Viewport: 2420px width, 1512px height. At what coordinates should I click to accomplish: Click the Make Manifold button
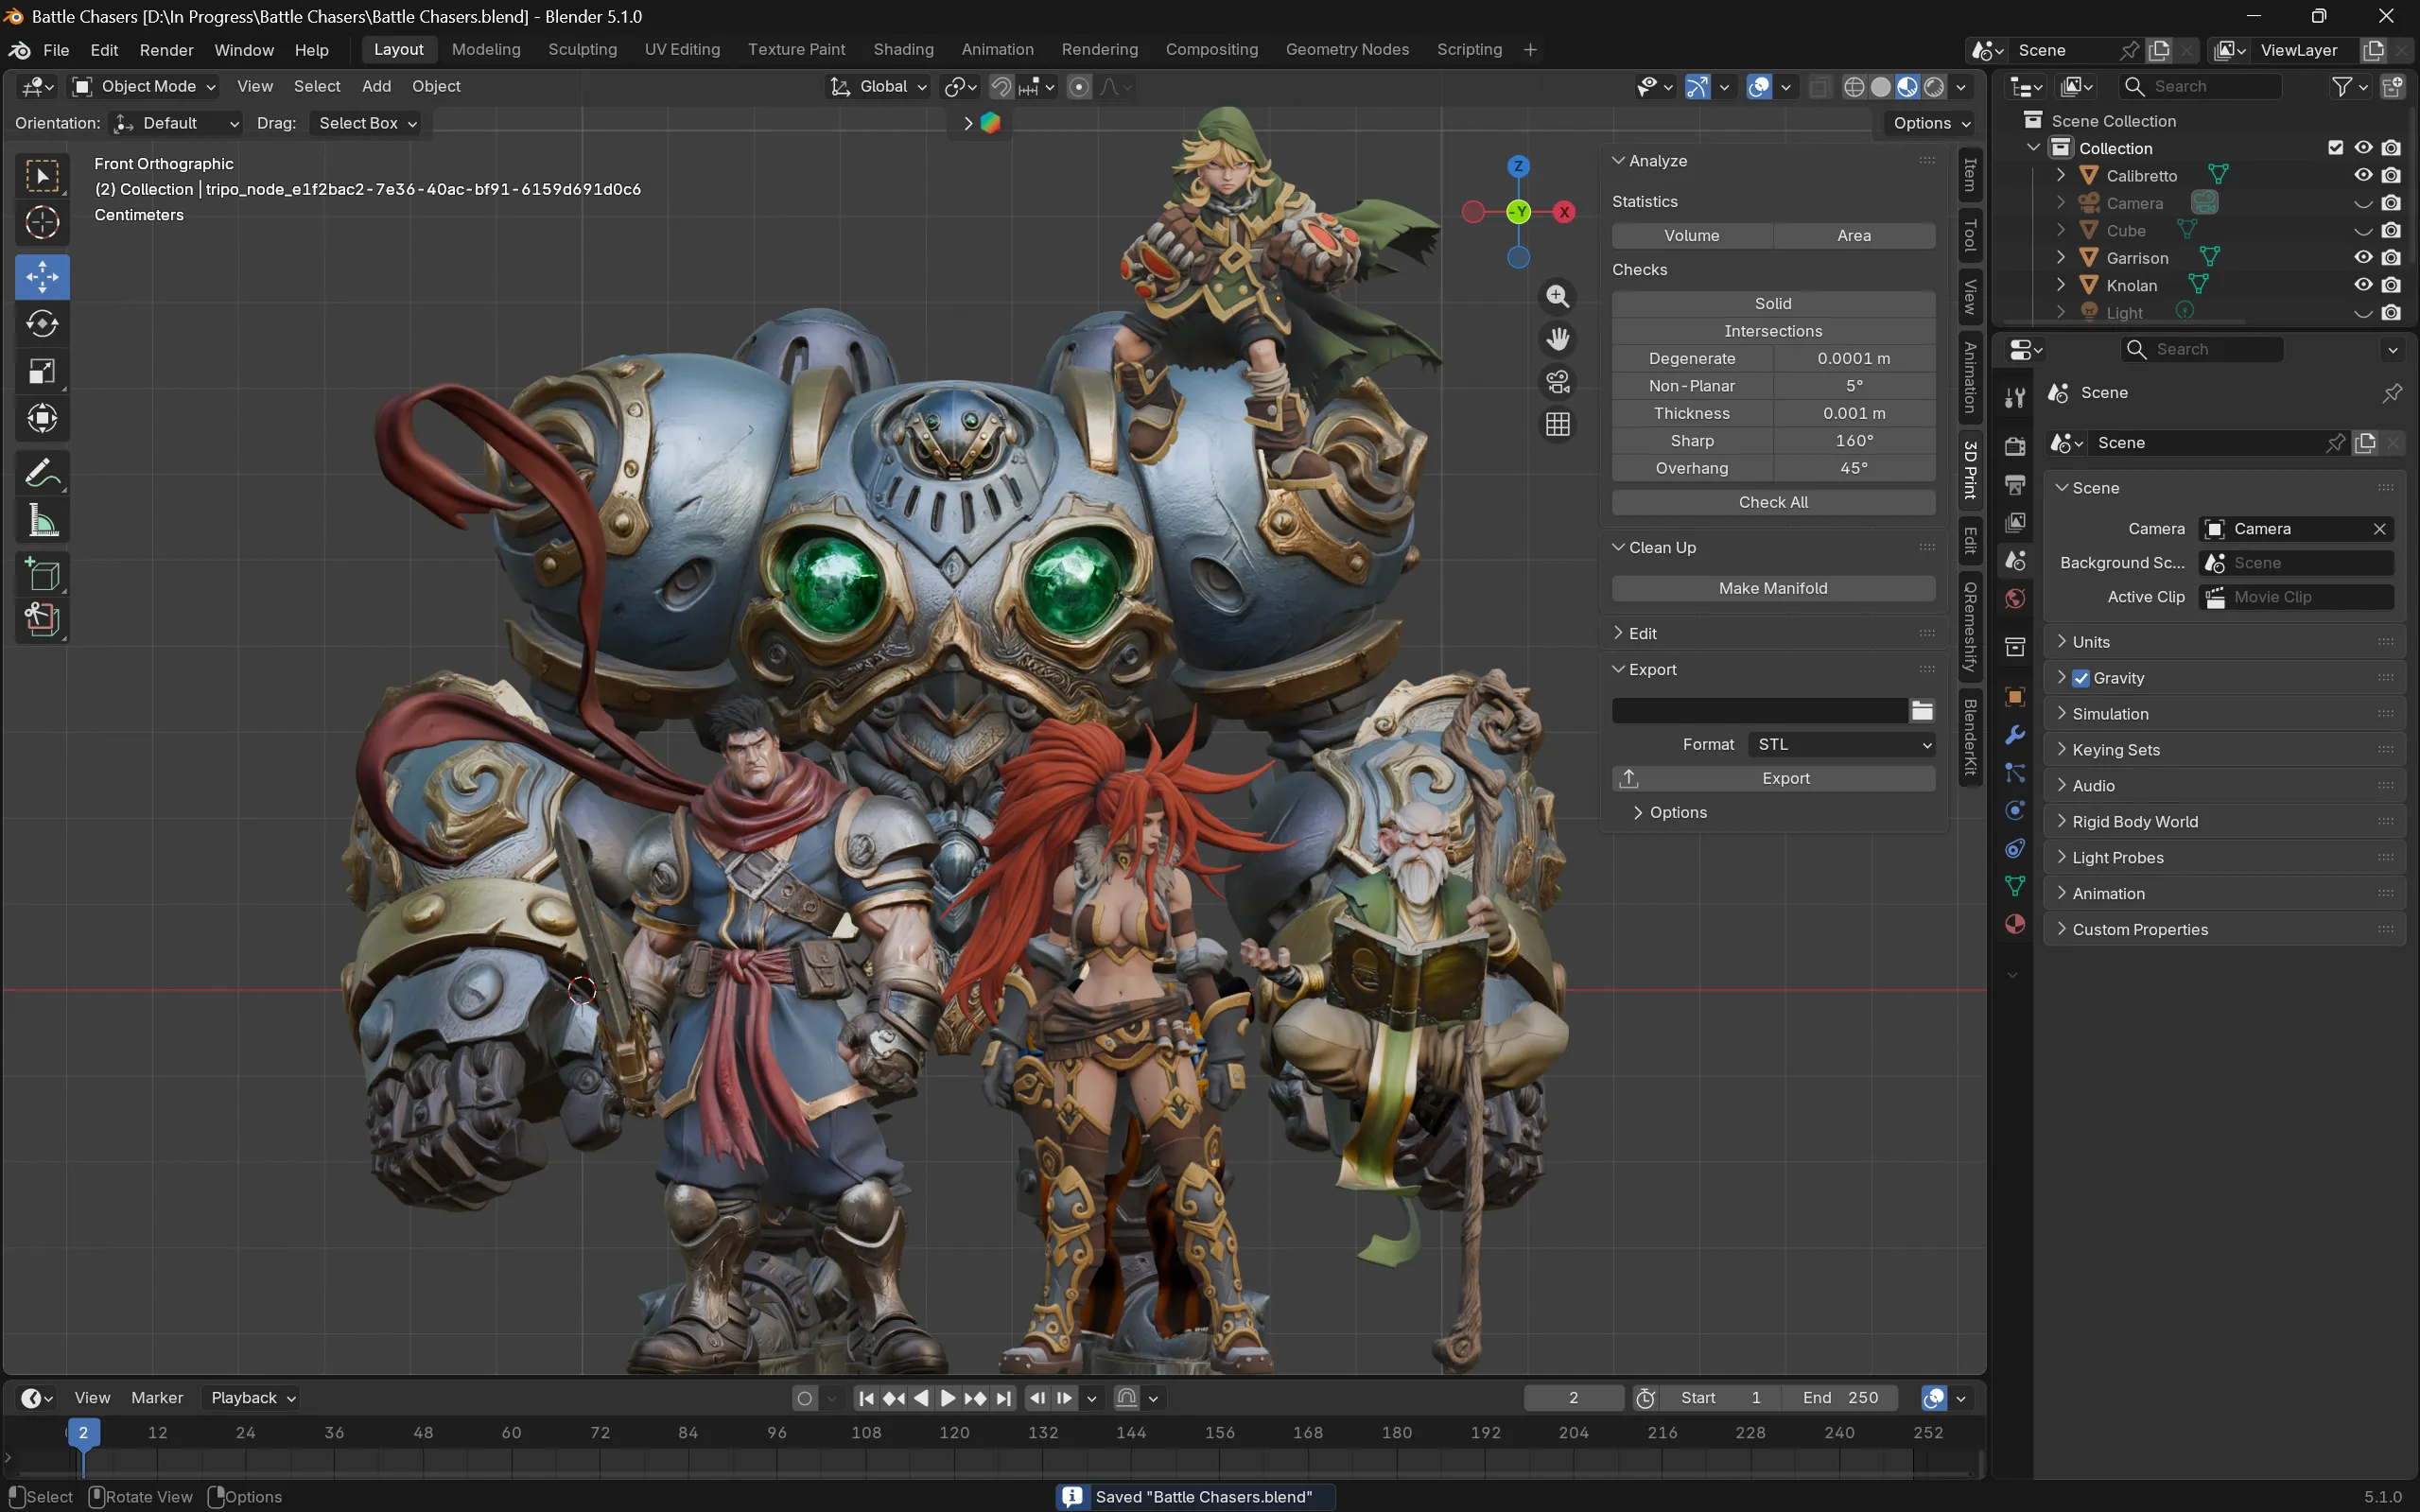click(1773, 589)
